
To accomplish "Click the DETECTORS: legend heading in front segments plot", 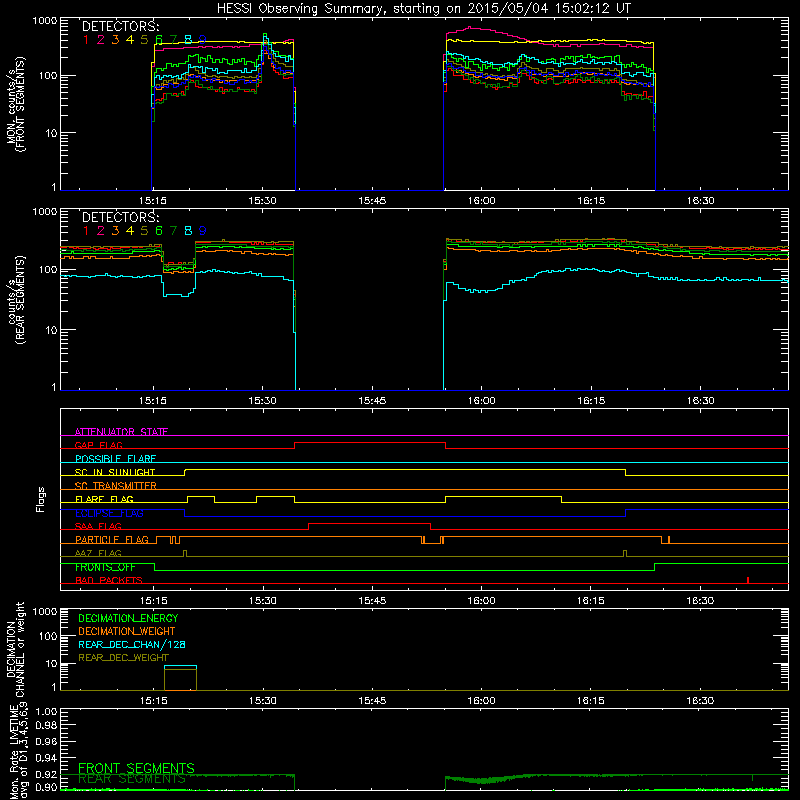I will 121,26.
